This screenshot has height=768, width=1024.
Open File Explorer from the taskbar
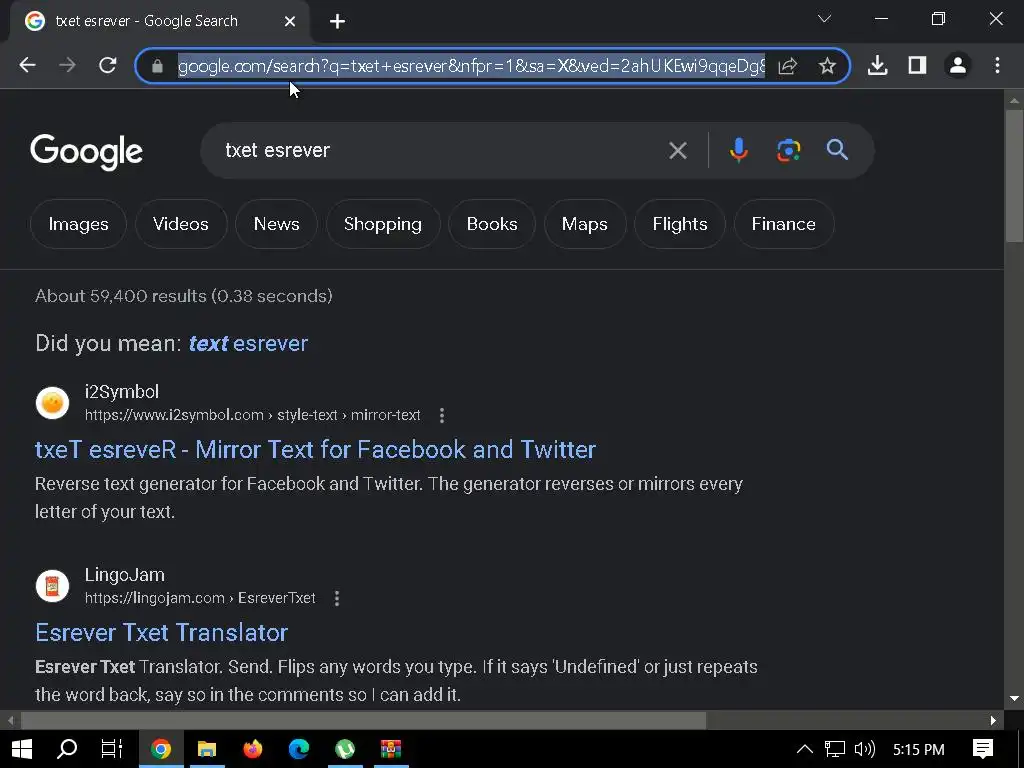coord(206,749)
